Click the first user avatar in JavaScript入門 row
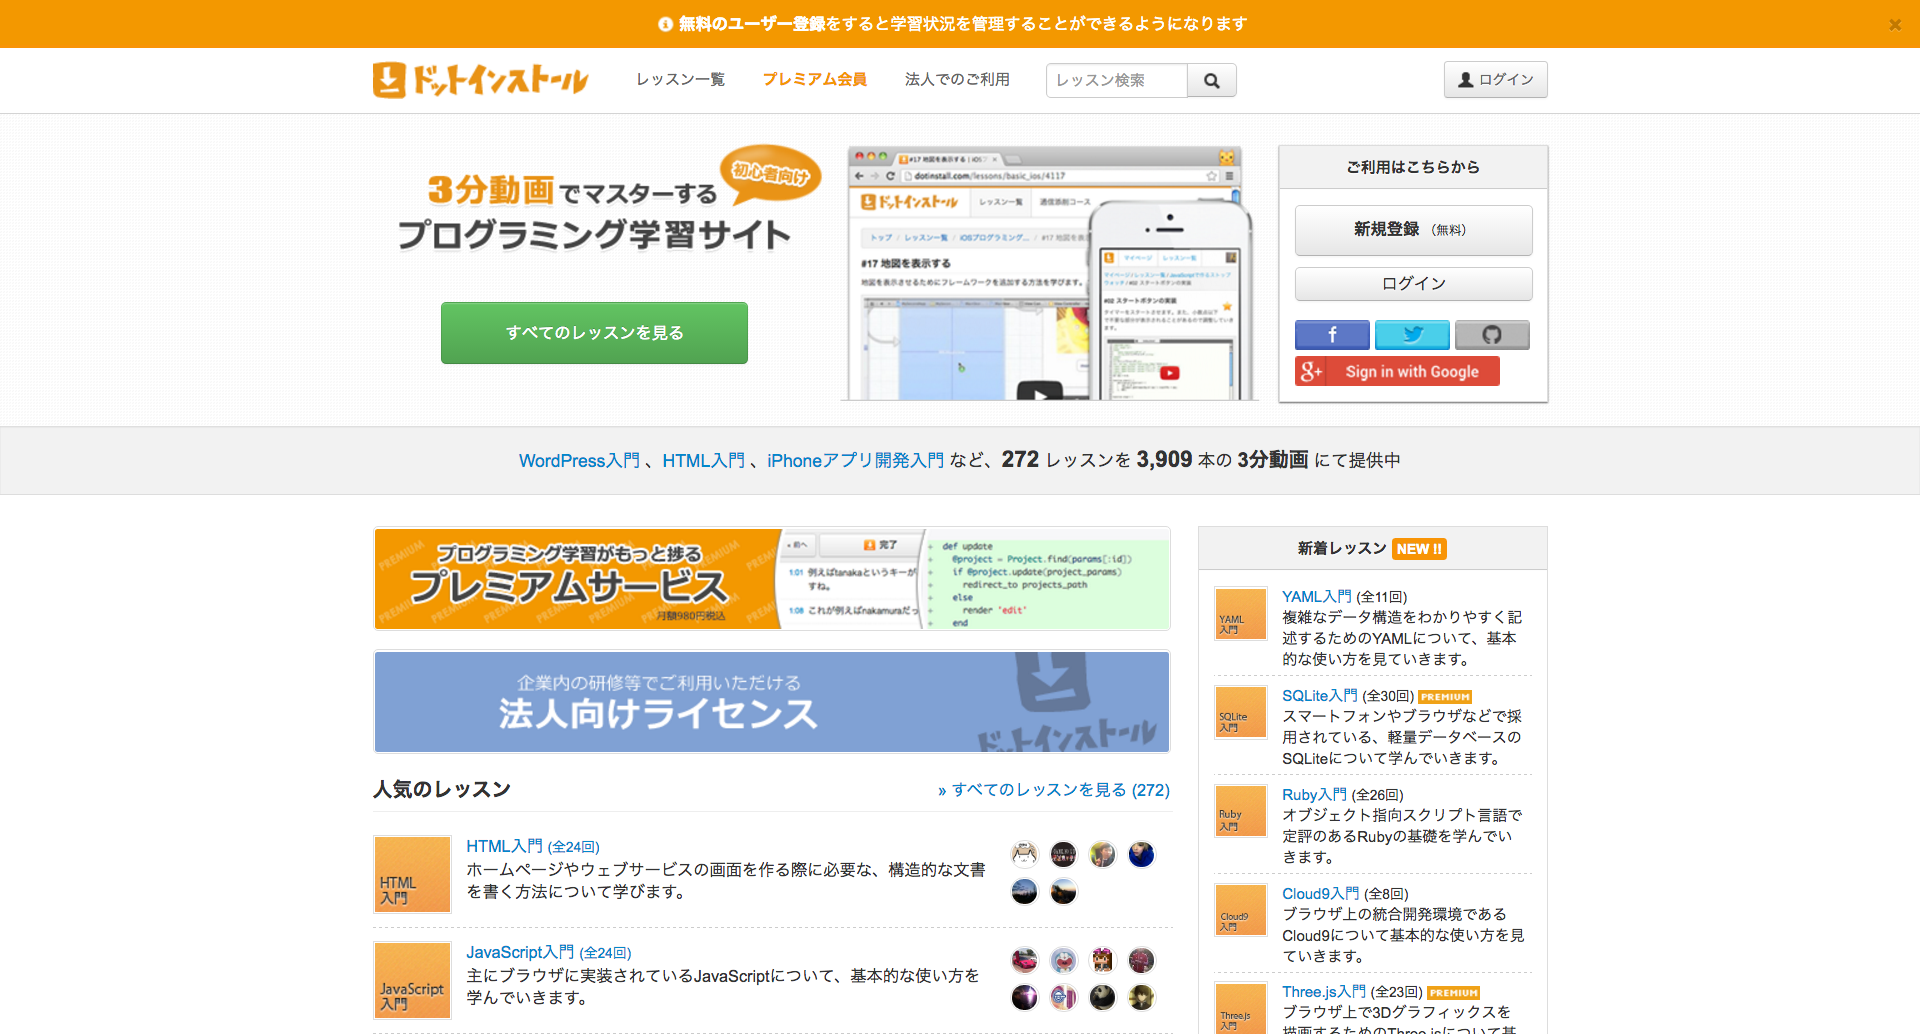1920x1034 pixels. [1024, 960]
